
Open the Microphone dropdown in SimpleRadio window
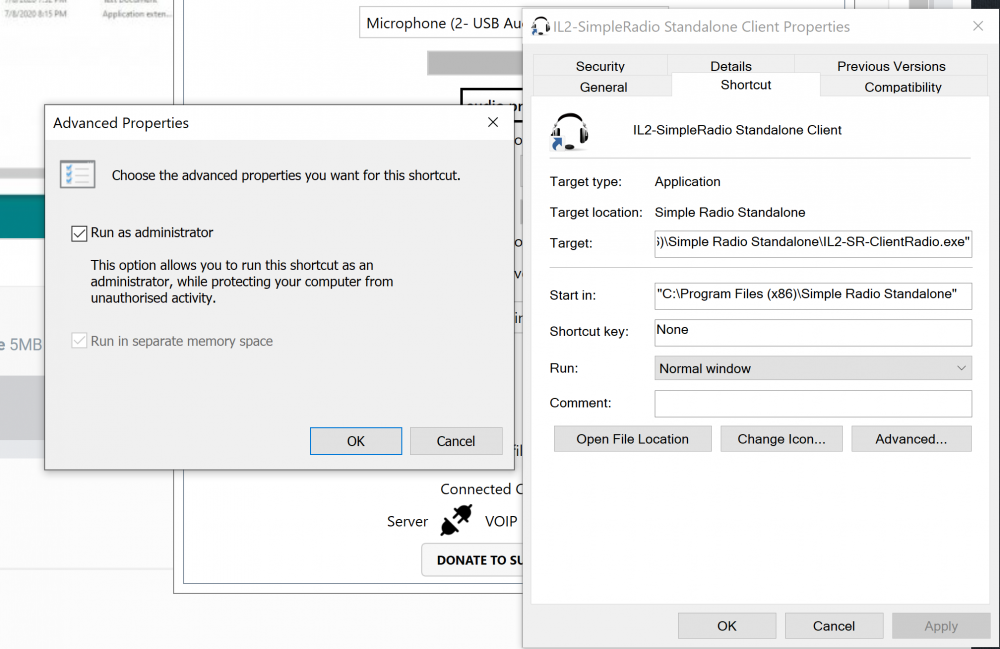click(441, 23)
